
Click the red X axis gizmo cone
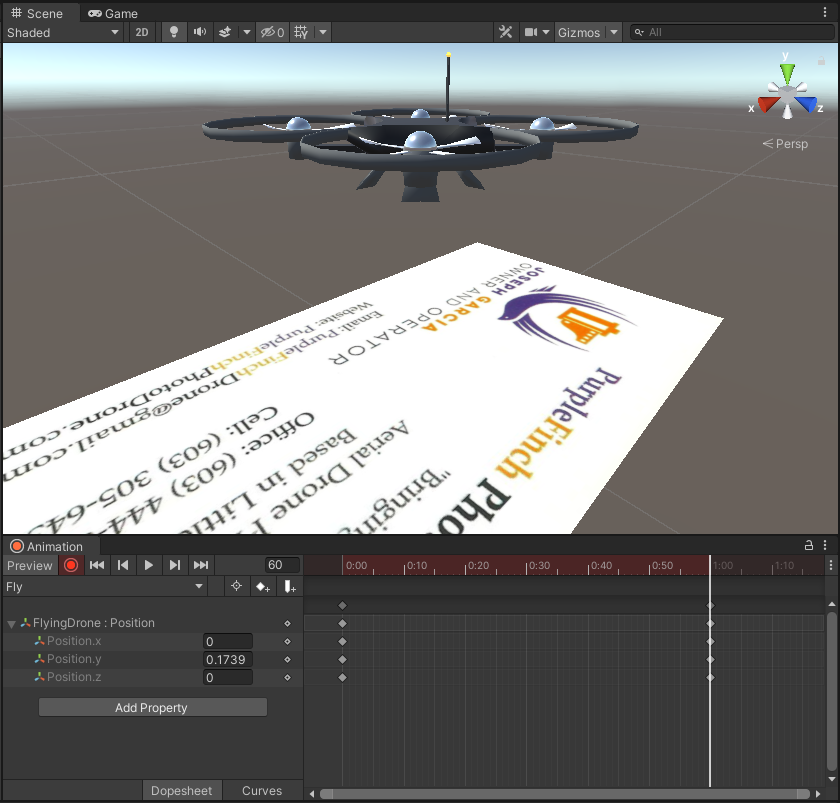pyautogui.click(x=768, y=103)
